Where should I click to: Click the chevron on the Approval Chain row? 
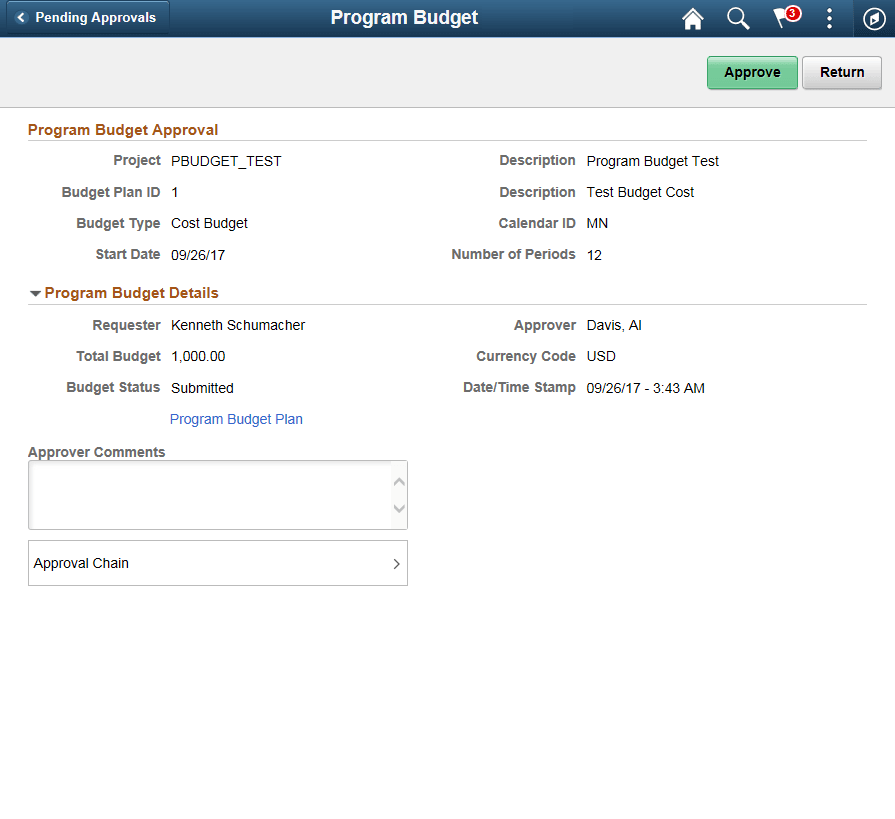(x=396, y=563)
